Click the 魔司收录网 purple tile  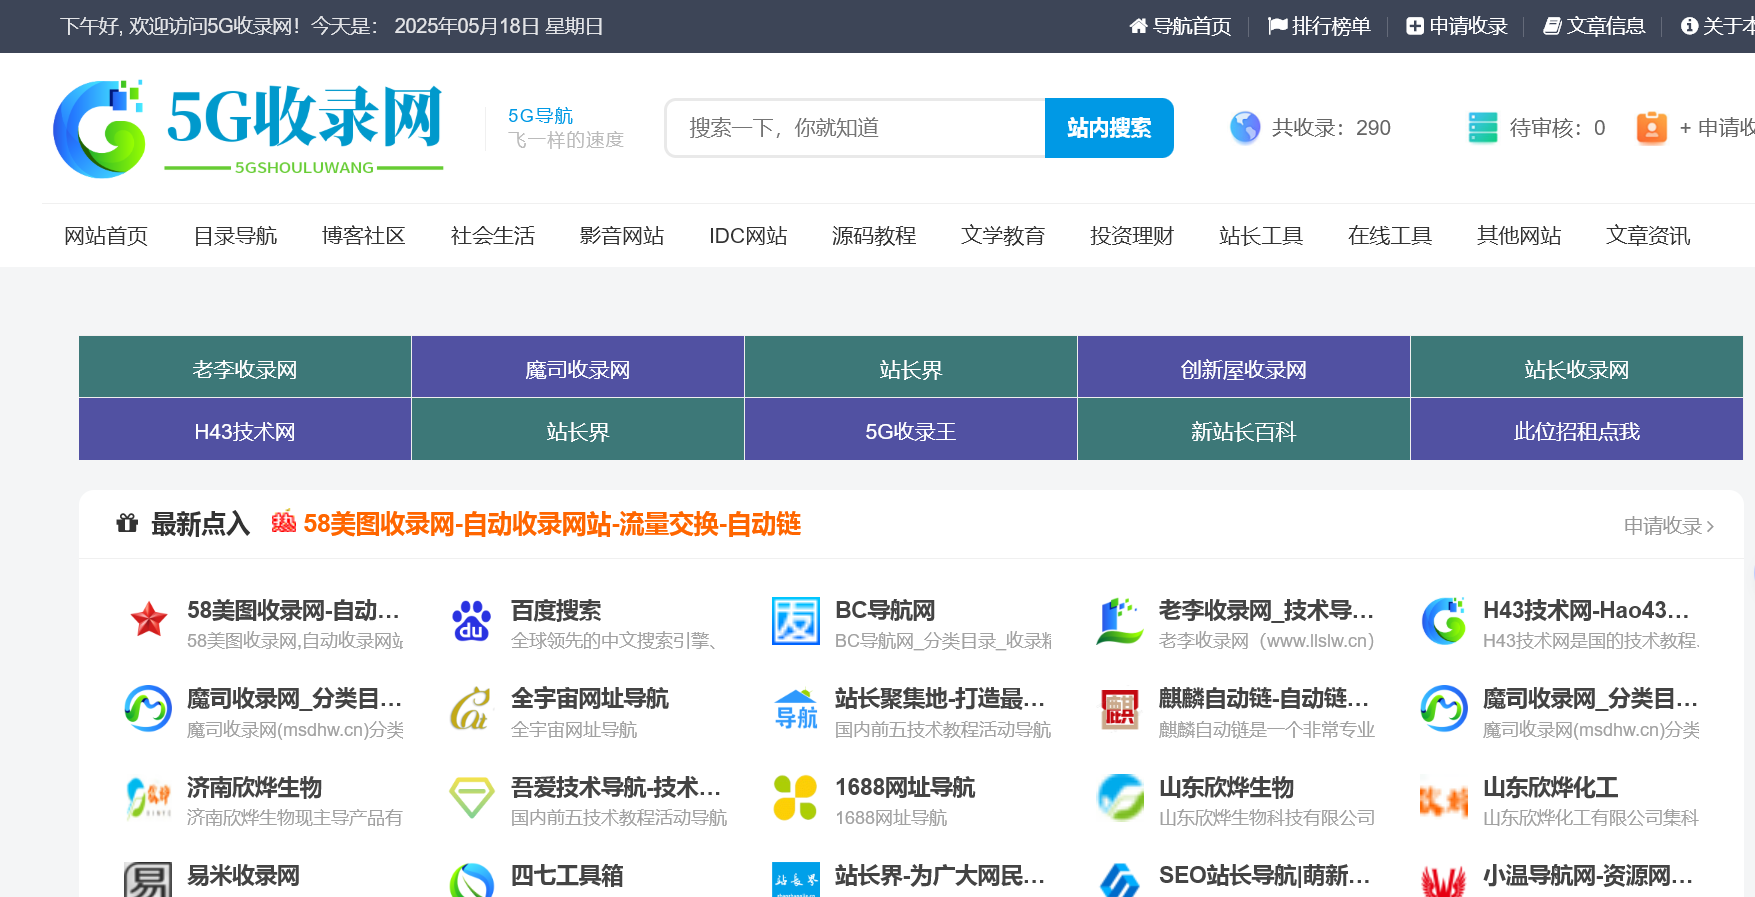578,367
